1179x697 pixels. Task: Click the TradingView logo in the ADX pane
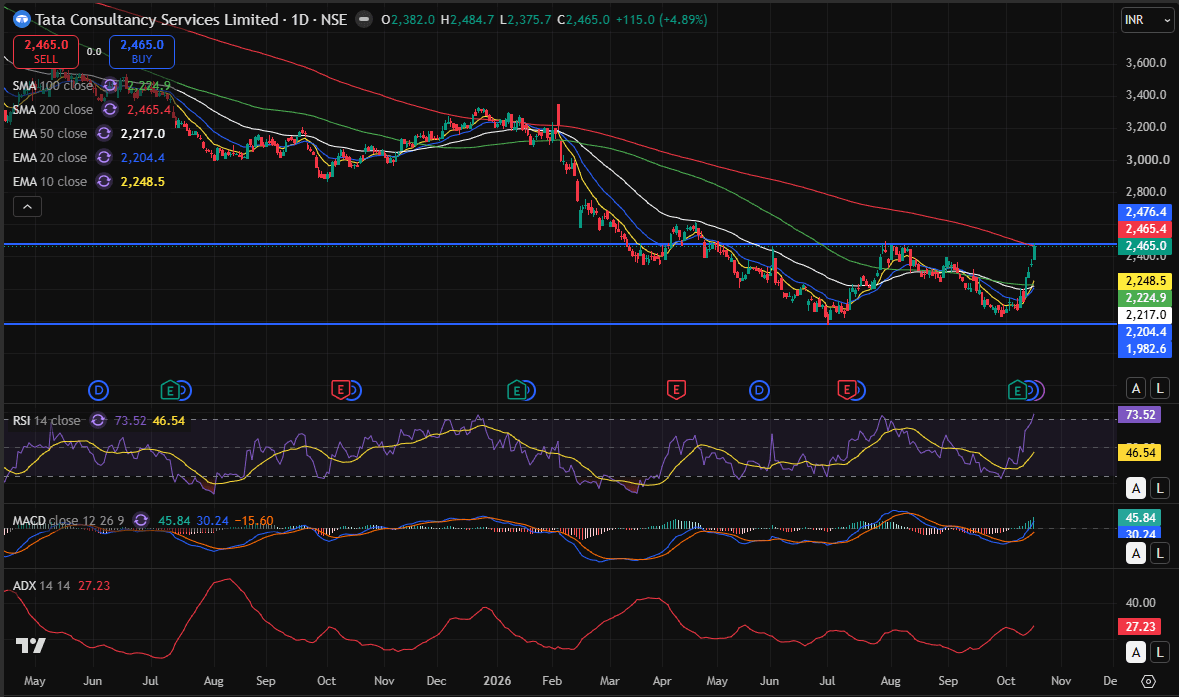point(31,646)
